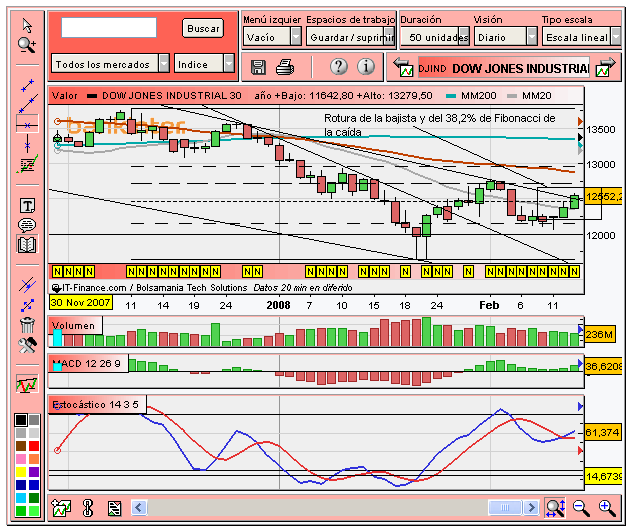Open Guardar / suprimir dropdown
The image size is (633, 530).
coord(350,37)
